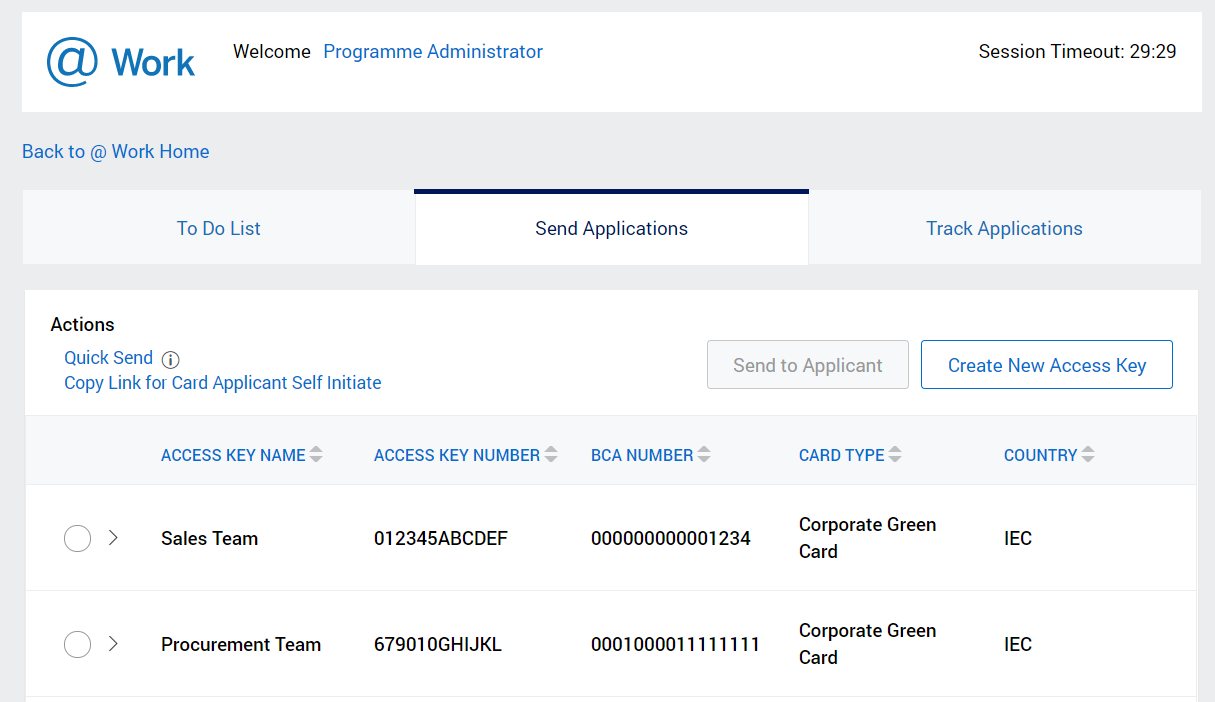
Task: Click the Create New Access Key button
Action: 1046,364
